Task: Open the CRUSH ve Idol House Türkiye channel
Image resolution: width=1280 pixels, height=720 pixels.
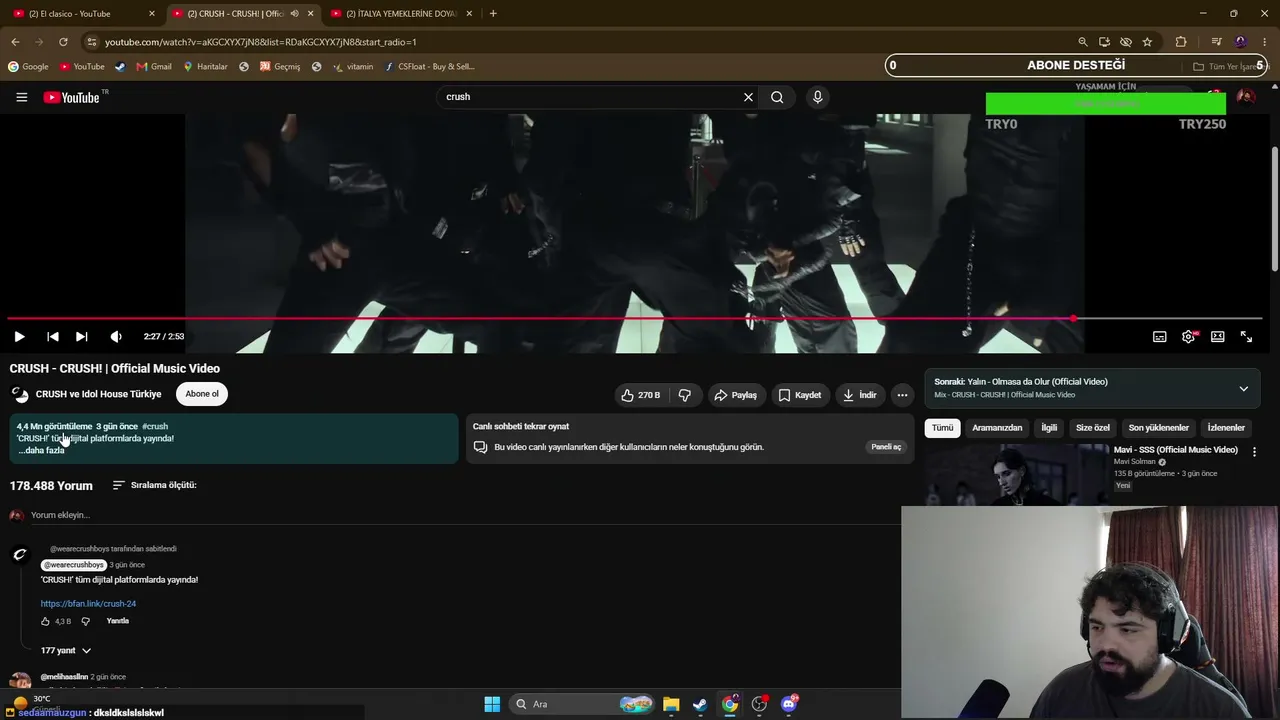Action: [x=98, y=394]
